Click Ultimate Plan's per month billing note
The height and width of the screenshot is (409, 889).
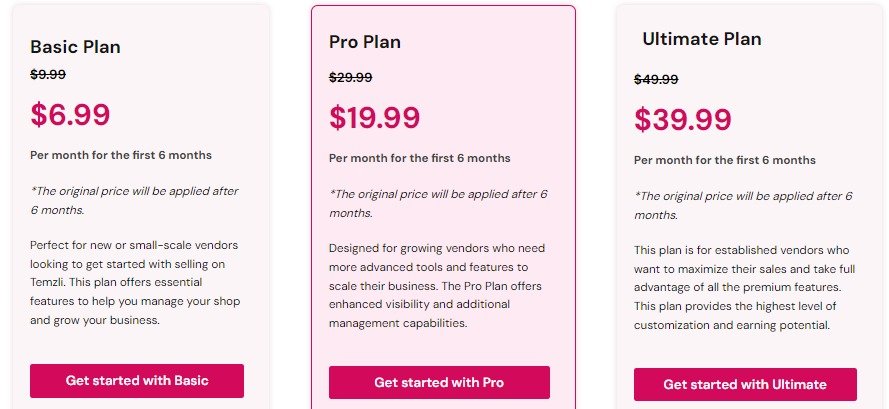(725, 161)
